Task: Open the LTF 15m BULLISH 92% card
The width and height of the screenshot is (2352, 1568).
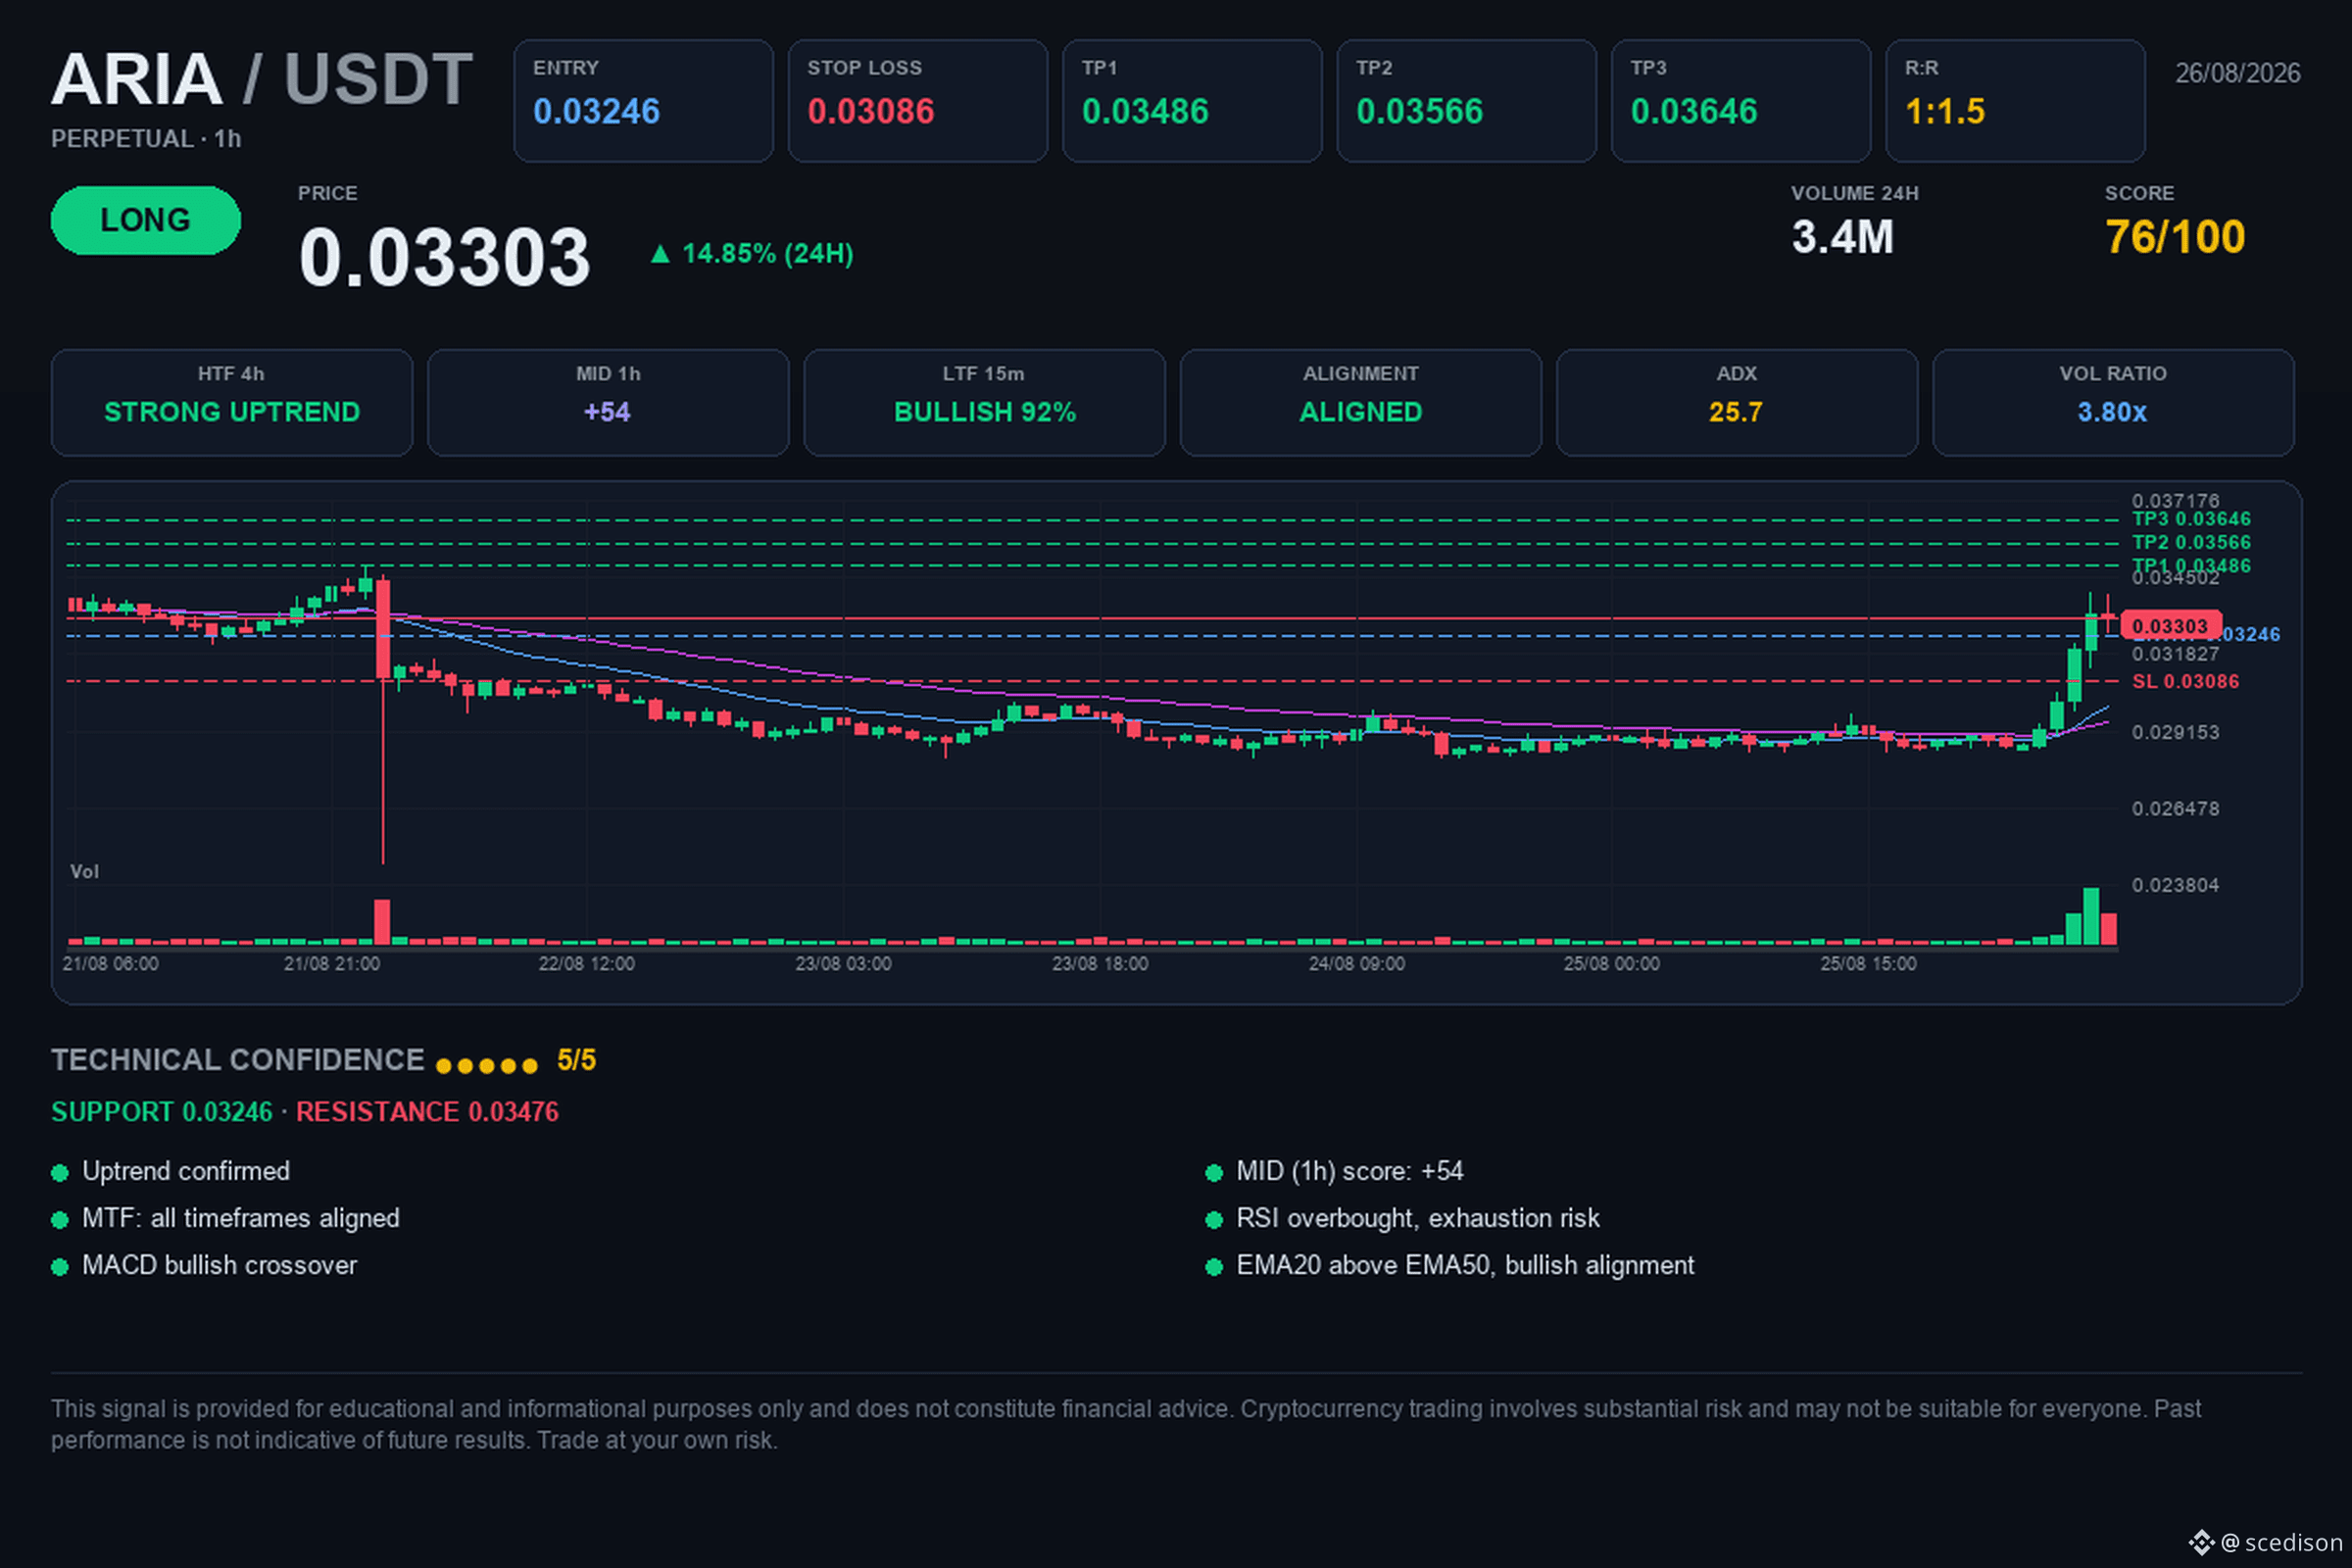Action: pyautogui.click(x=985, y=403)
